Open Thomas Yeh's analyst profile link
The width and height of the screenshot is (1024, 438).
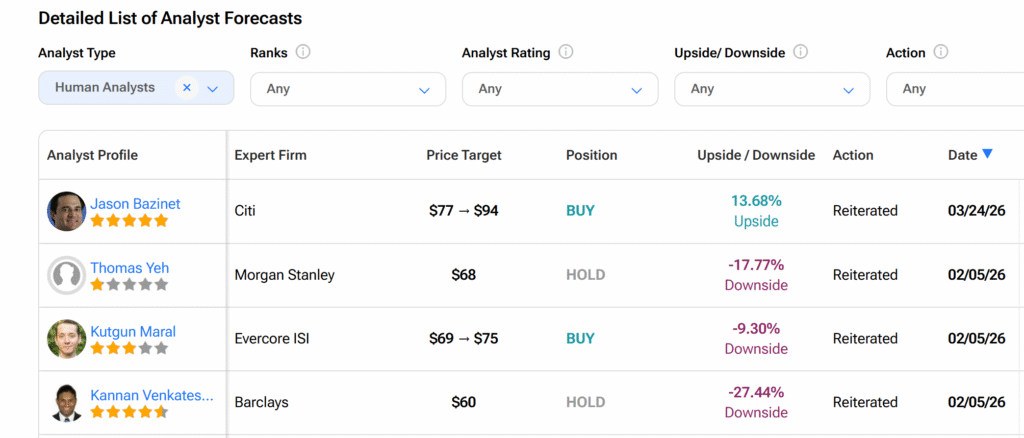click(x=129, y=267)
